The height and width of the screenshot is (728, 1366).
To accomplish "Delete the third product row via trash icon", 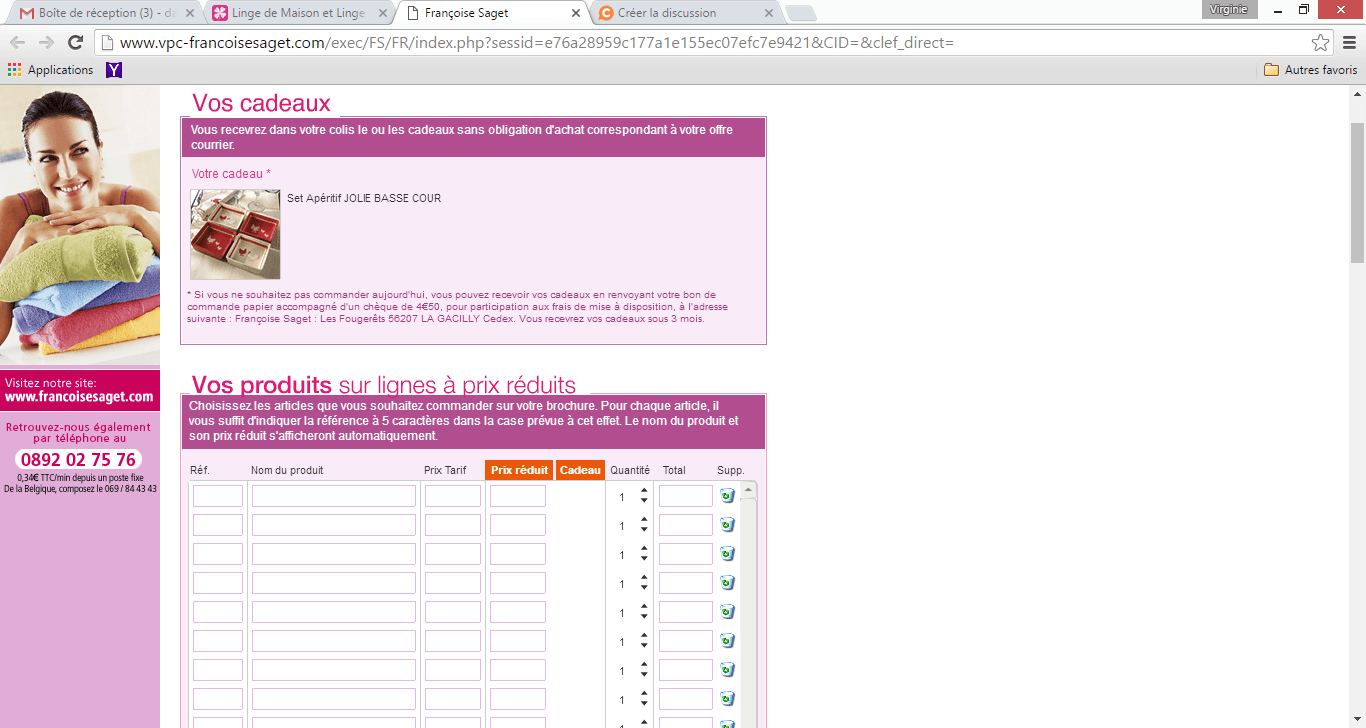I will pos(727,554).
